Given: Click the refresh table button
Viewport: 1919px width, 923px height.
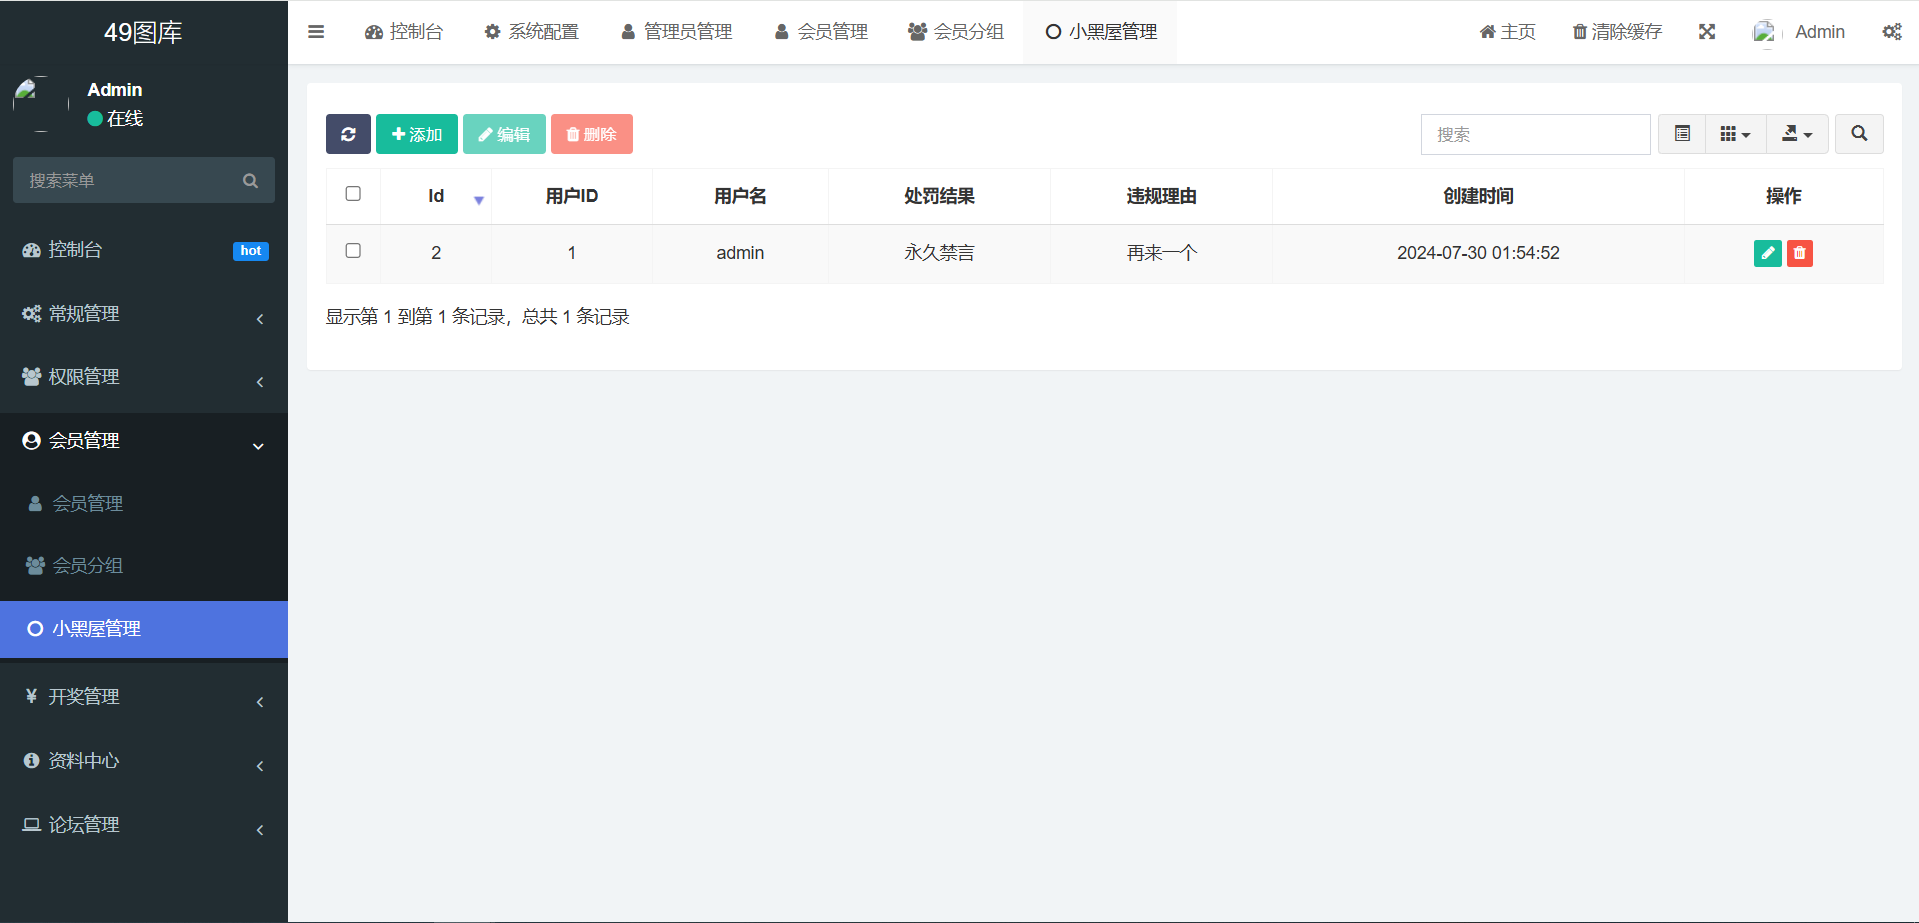Looking at the screenshot, I should [348, 134].
